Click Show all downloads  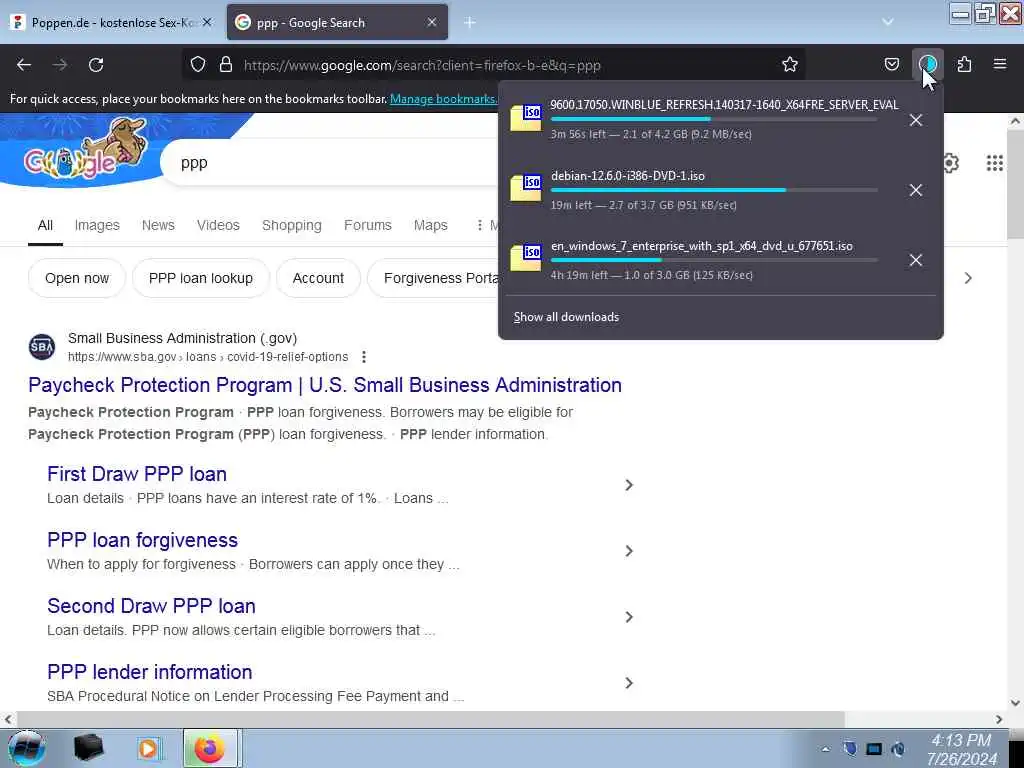coord(566,317)
